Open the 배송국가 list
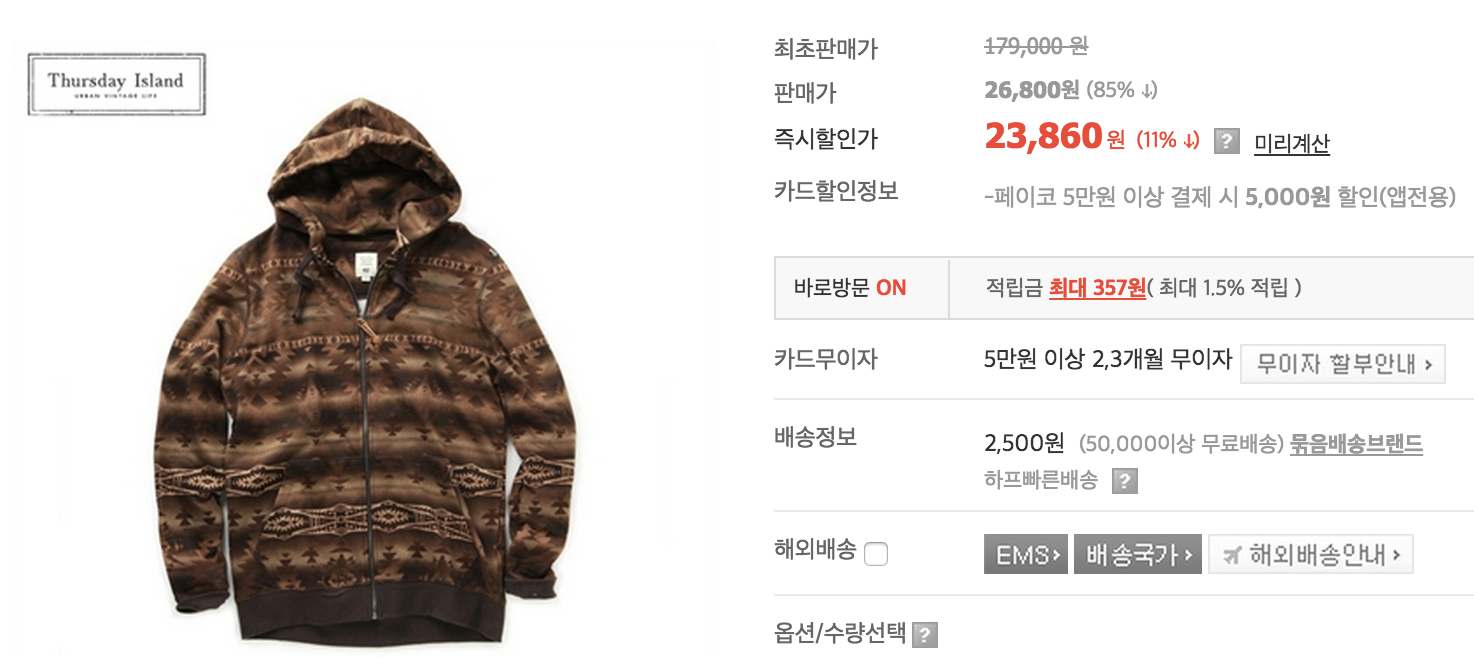The width and height of the screenshot is (1474, 658). pyautogui.click(x=1138, y=554)
